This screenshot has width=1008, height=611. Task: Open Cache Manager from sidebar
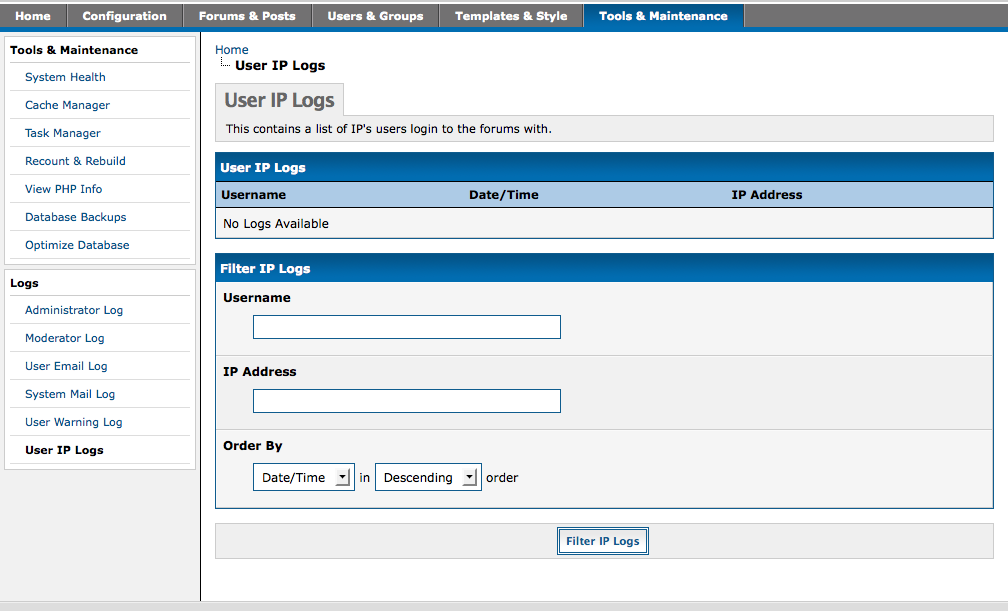[67, 105]
